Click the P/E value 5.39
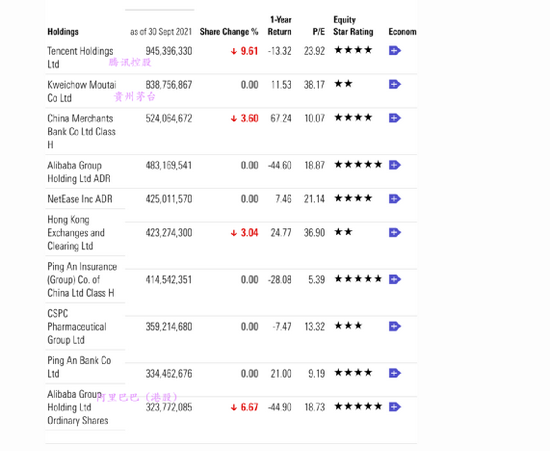 tap(317, 280)
